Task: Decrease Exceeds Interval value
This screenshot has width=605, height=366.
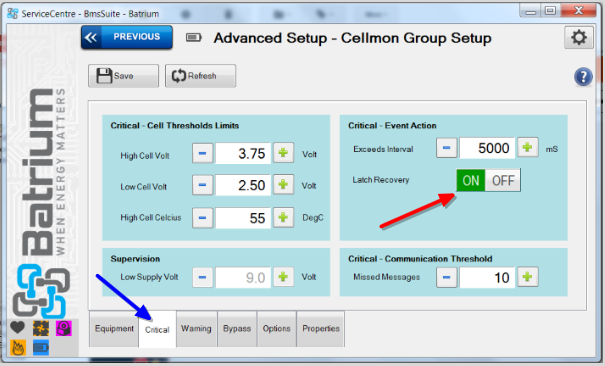Action: click(446, 148)
